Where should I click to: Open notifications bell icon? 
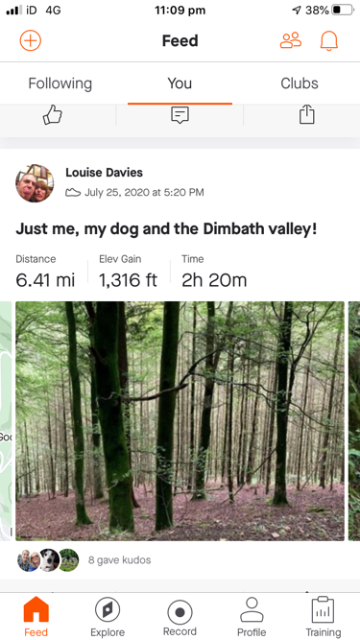[x=329, y=40]
